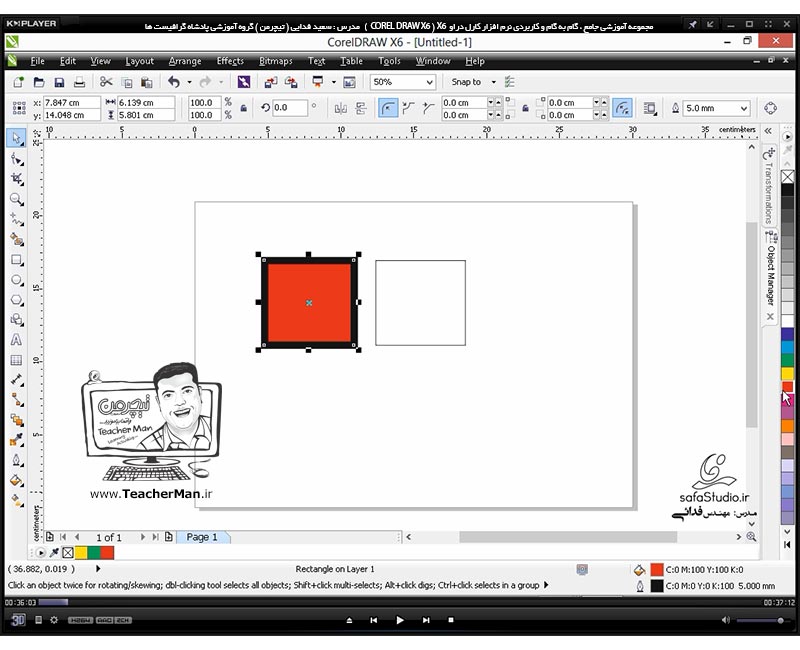Viewport: 800px width, 650px height.
Task: Click the no-color swatch atop palette
Action: click(788, 177)
